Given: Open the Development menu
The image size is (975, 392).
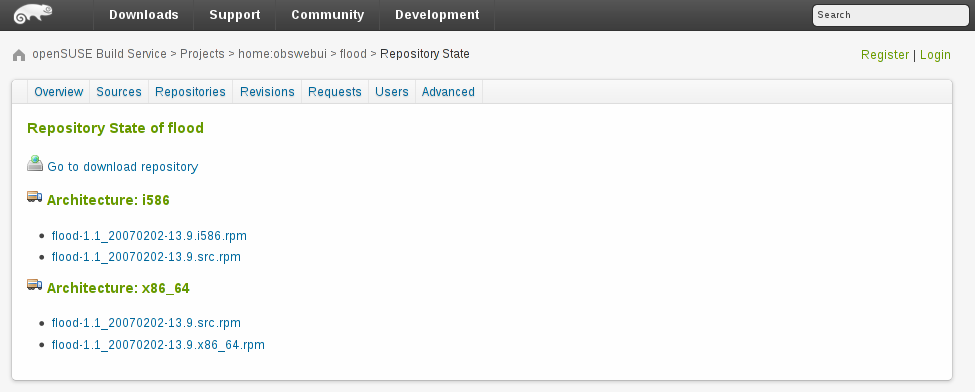Looking at the screenshot, I should click(437, 15).
